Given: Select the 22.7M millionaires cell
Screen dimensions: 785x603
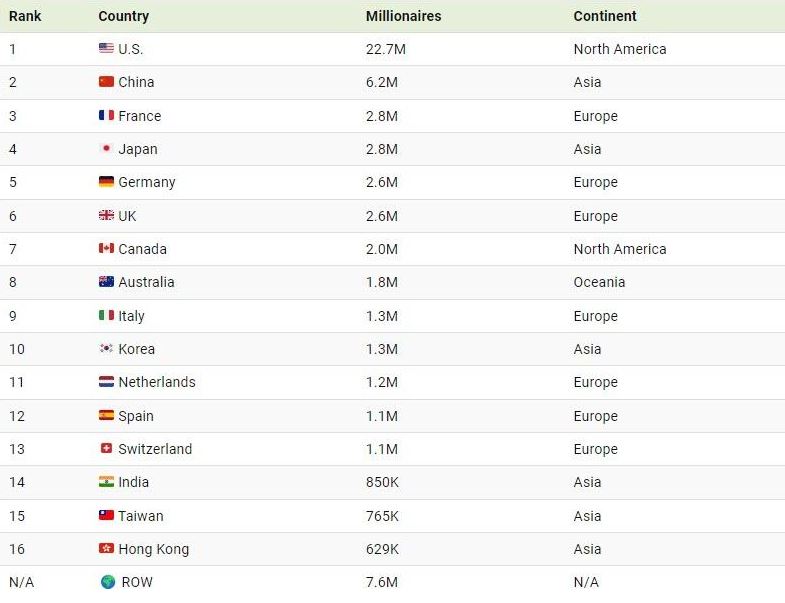Looking at the screenshot, I should pyautogui.click(x=386, y=49).
